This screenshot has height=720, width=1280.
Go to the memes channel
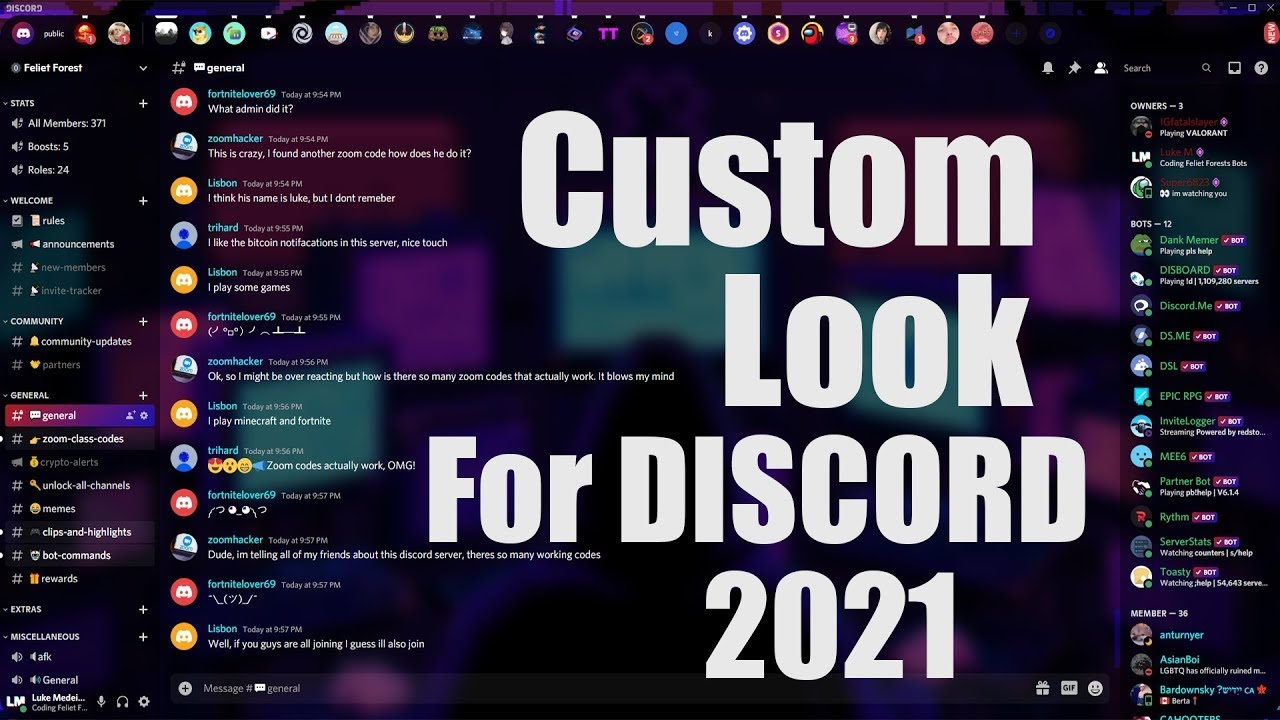pos(79,509)
